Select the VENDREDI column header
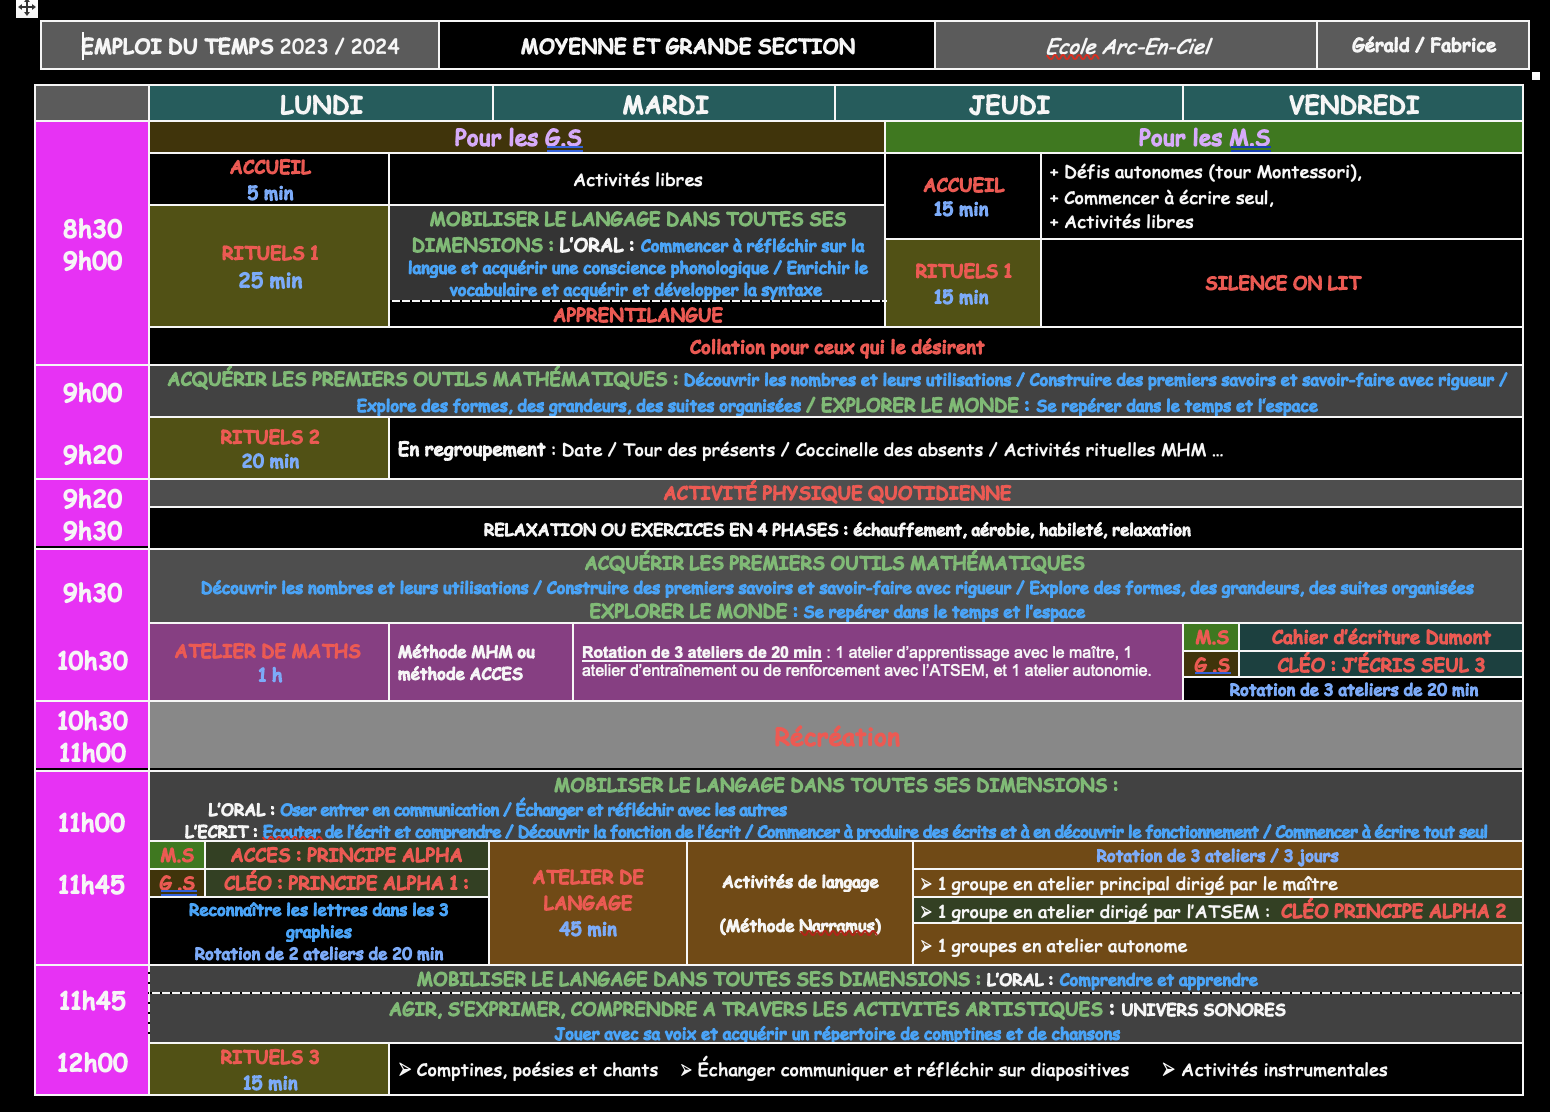This screenshot has width=1550, height=1112. (x=1353, y=105)
